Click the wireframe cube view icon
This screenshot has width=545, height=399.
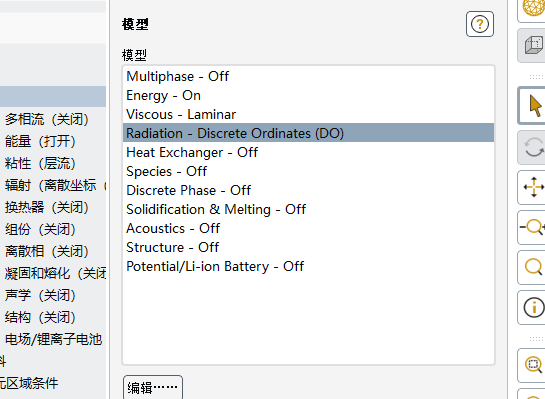(x=533, y=46)
